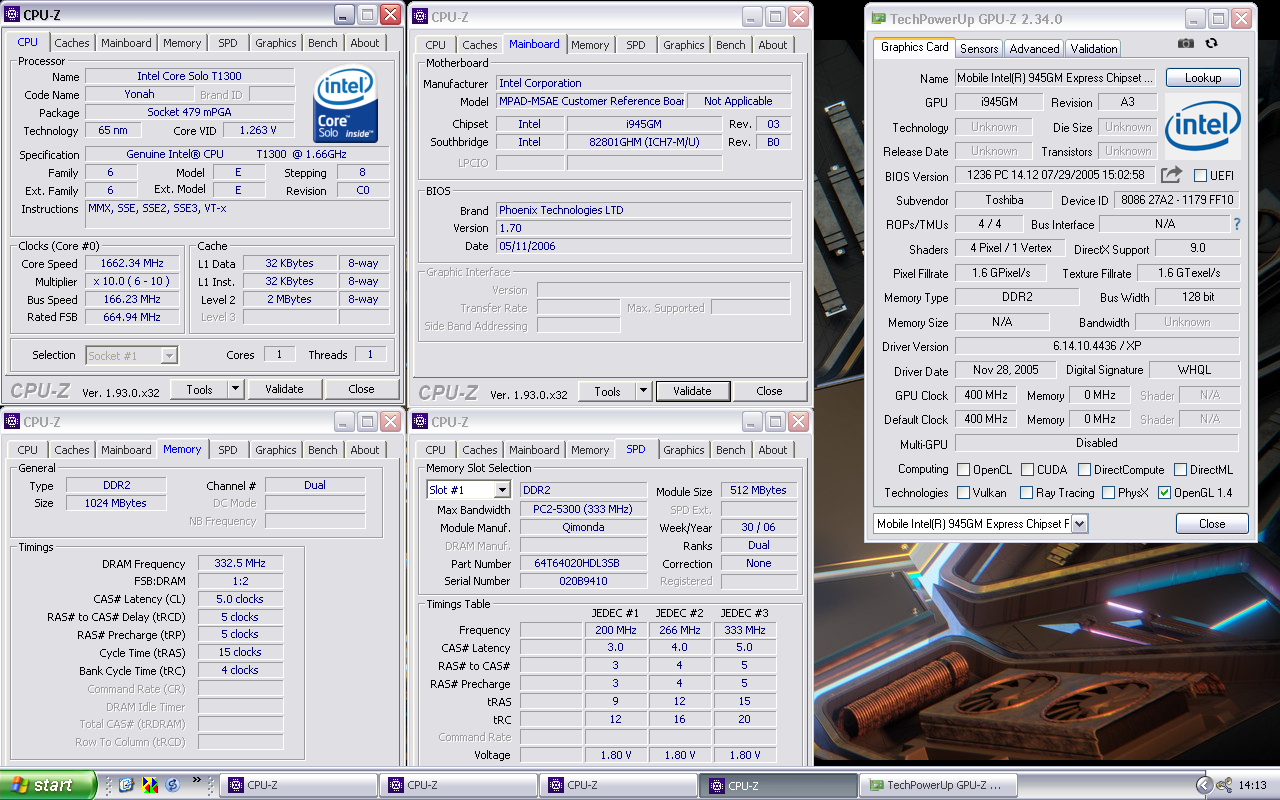This screenshot has width=1280, height=800.
Task: Select the '1662.34 MHz' core speed value
Action: click(133, 263)
